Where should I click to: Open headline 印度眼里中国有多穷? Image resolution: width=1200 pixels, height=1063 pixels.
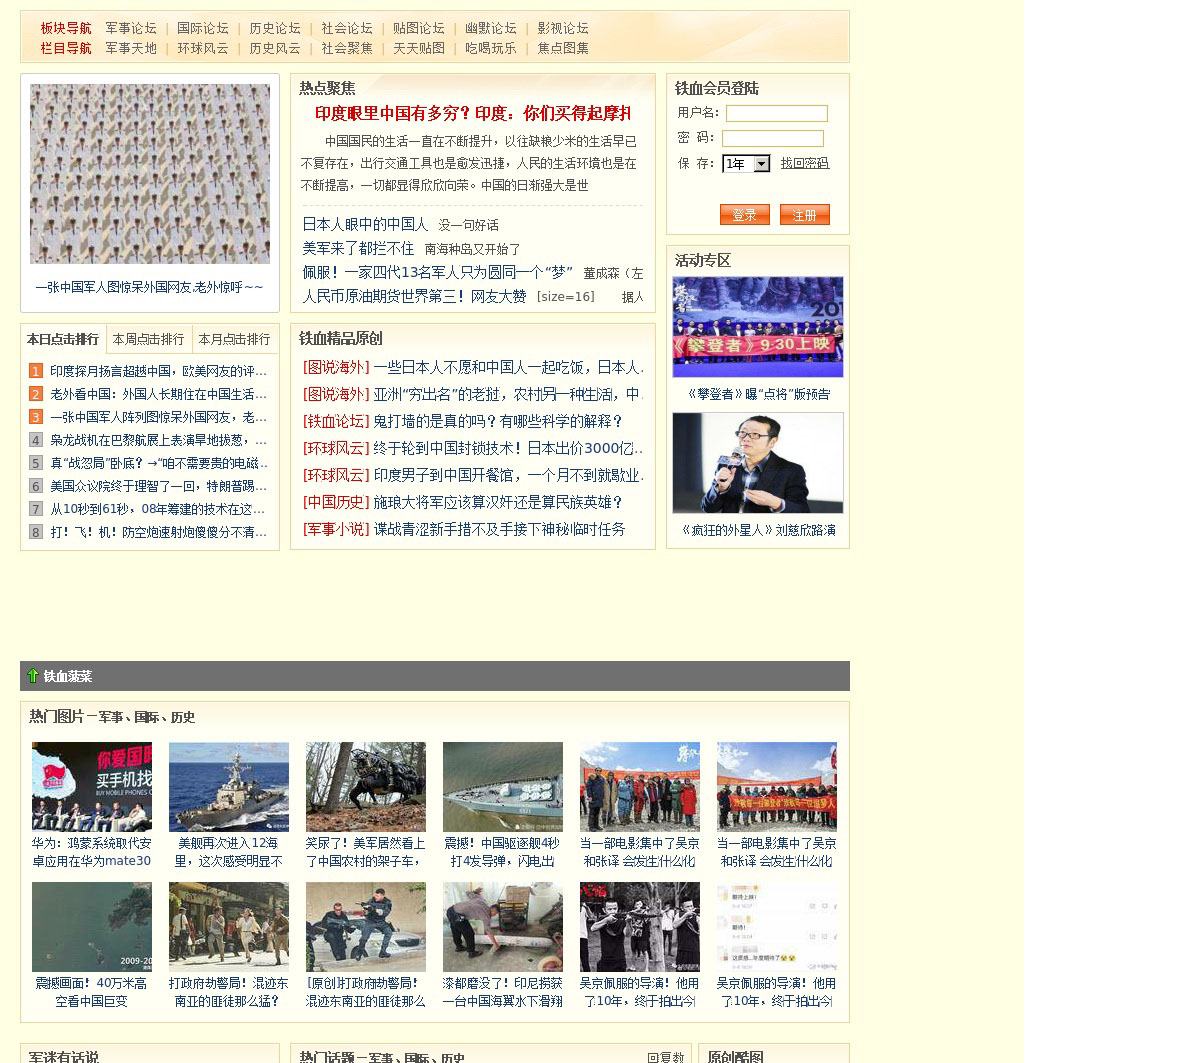click(x=472, y=113)
